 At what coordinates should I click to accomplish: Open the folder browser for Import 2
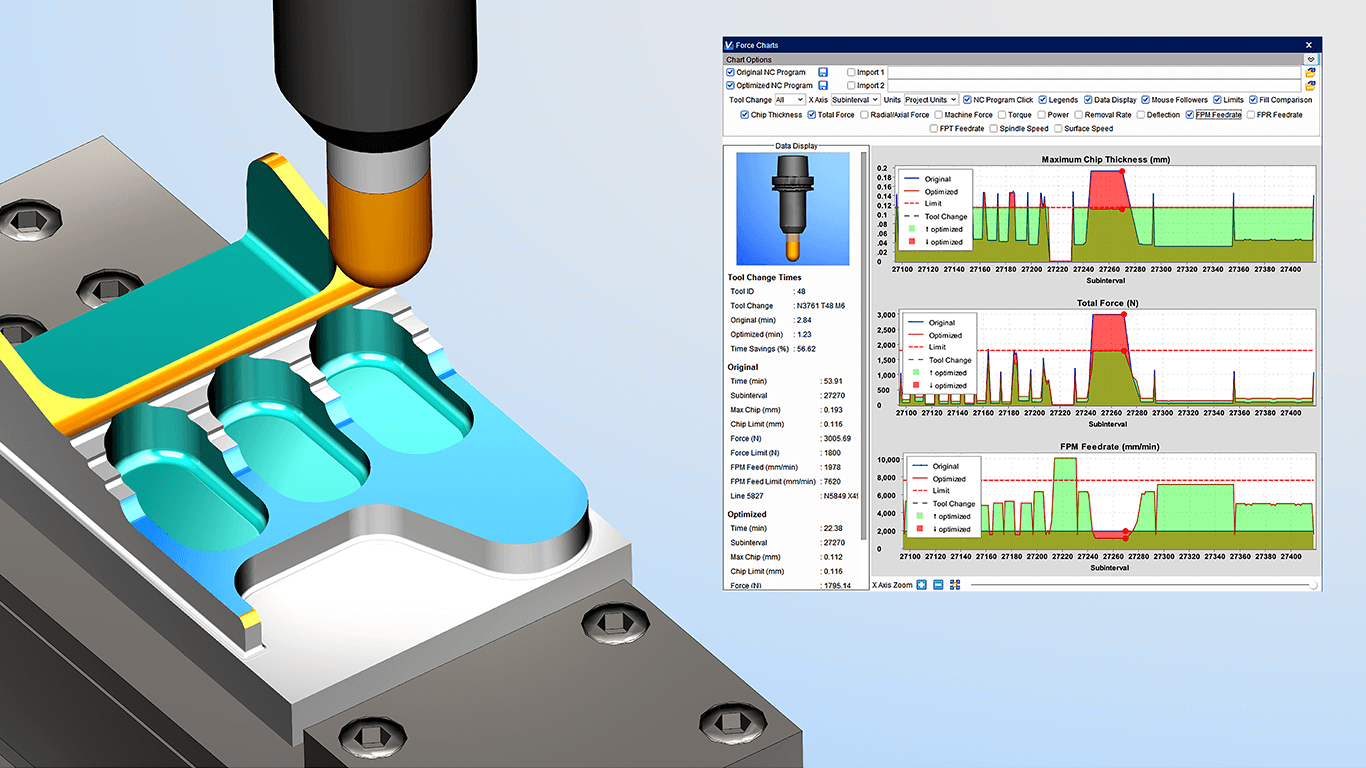coord(1310,85)
